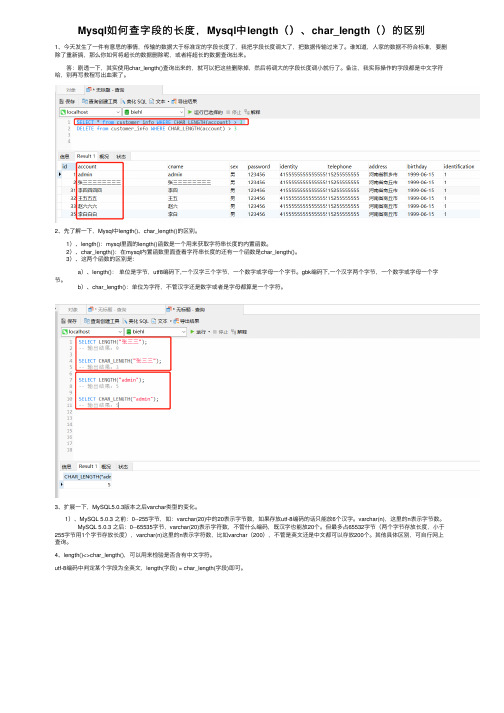504x713 pixels.
Task: Select admin cell in account column
Action: tap(85, 174)
